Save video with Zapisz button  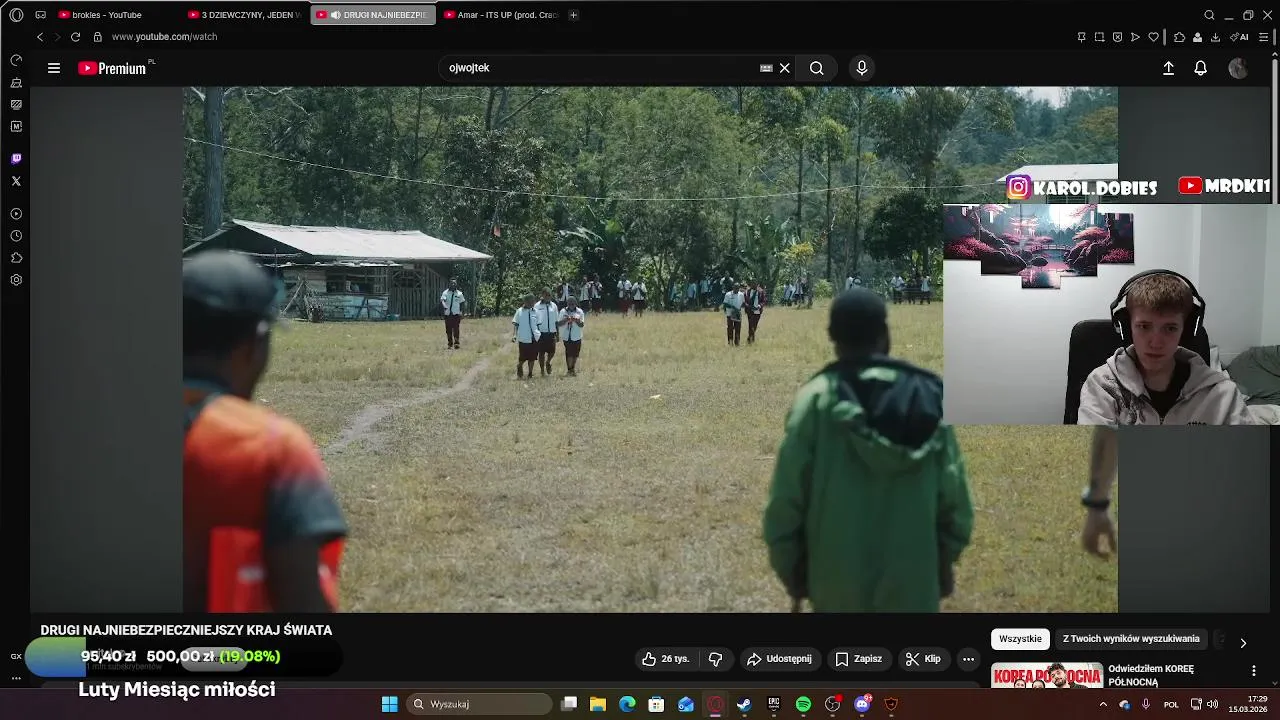click(859, 659)
